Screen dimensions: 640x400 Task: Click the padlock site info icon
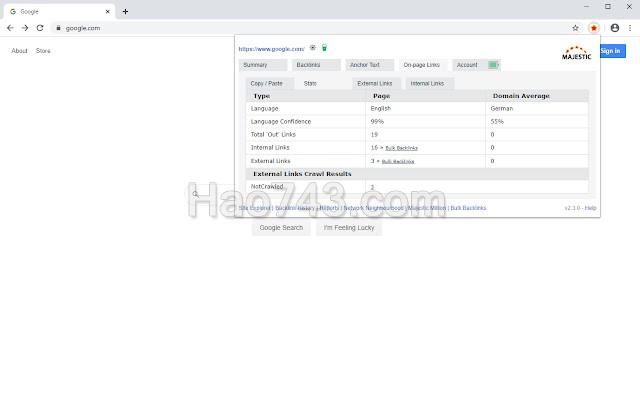click(x=58, y=28)
